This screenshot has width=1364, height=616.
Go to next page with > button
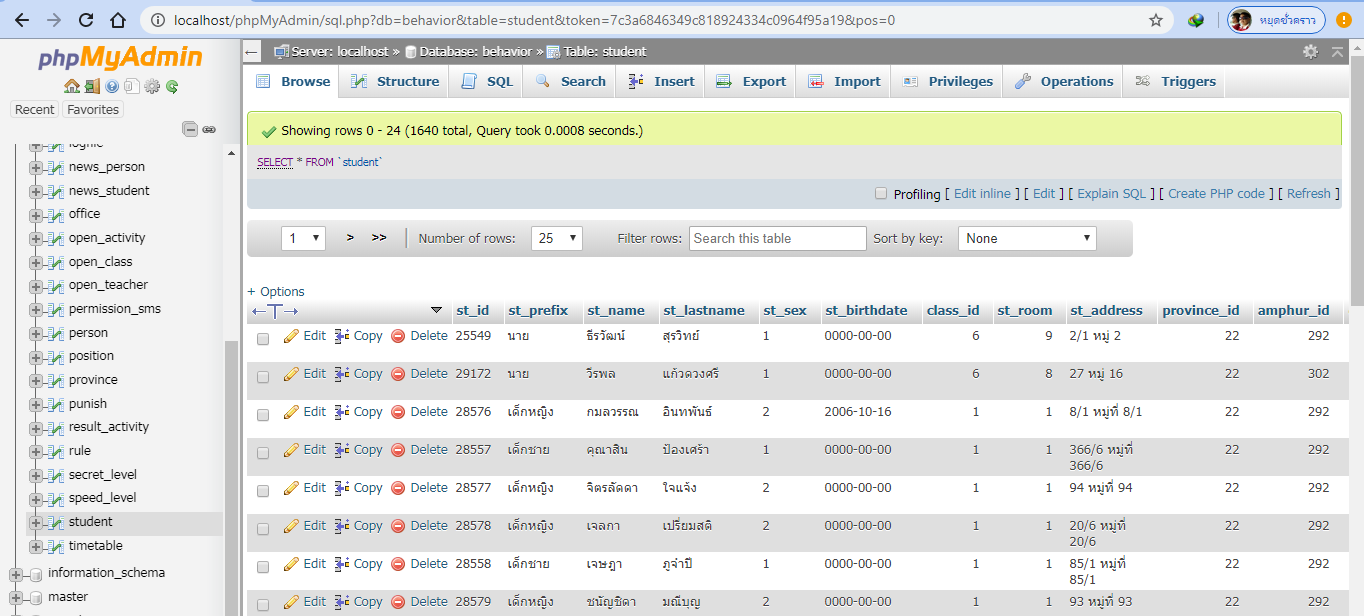(x=350, y=238)
